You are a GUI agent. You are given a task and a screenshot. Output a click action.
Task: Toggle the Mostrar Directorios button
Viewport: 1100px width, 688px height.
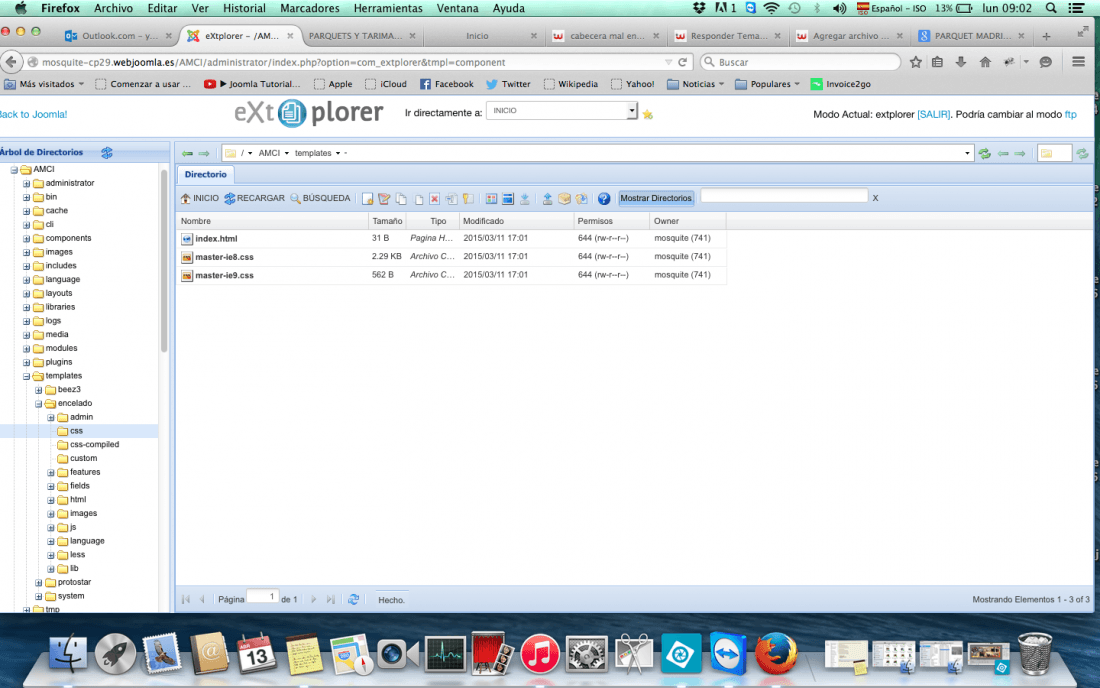(x=656, y=198)
